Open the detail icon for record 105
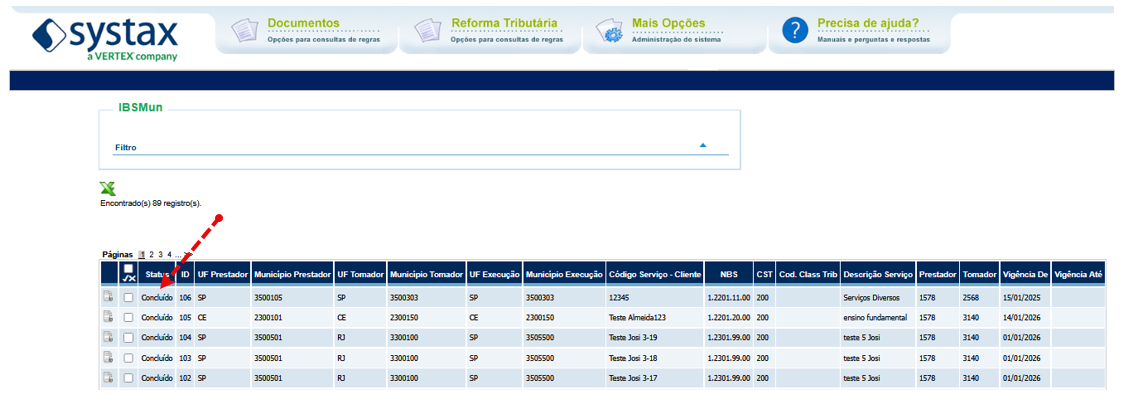The height and width of the screenshot is (399, 1127). click(109, 317)
